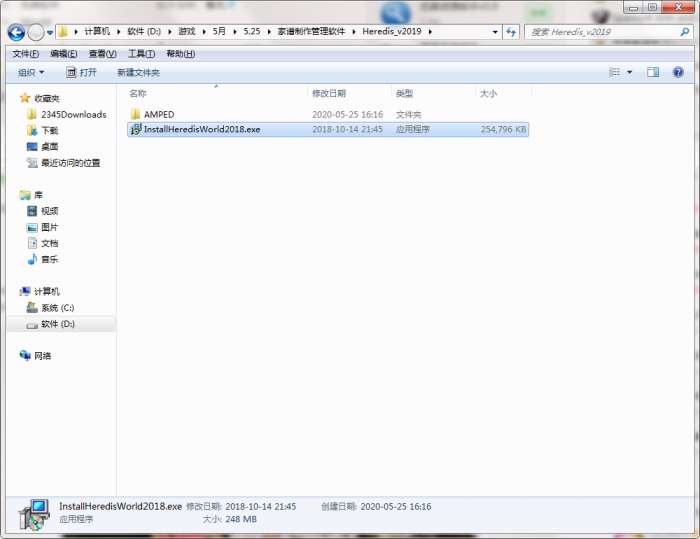Click Heredis_v2019 in the address bar
The image size is (700, 539).
coord(392,31)
